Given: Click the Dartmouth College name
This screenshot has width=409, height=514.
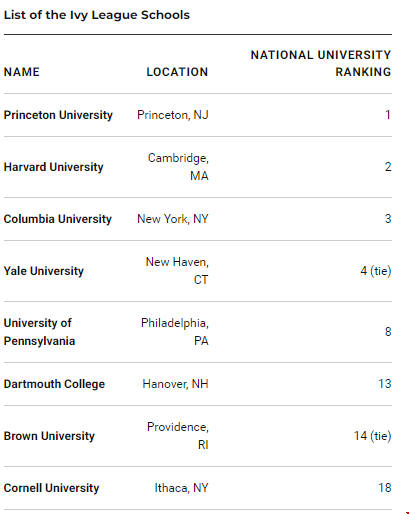Looking at the screenshot, I should coord(54,384).
